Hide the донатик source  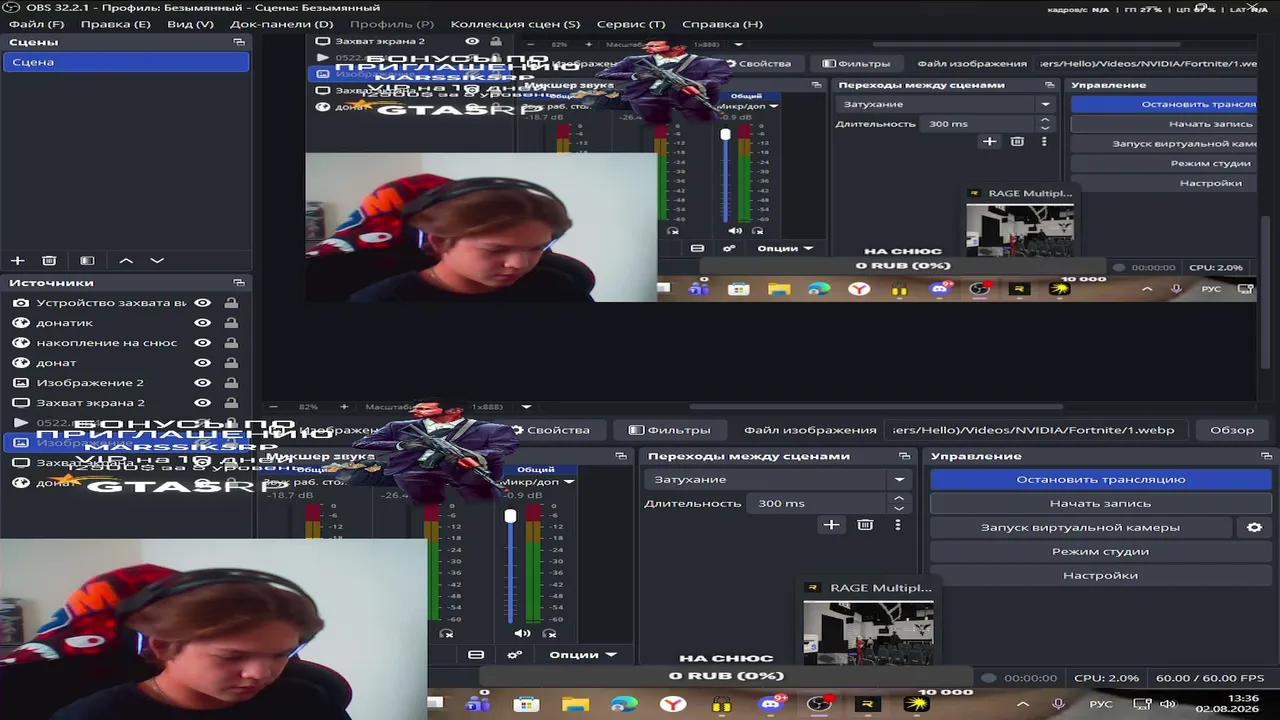tap(202, 323)
